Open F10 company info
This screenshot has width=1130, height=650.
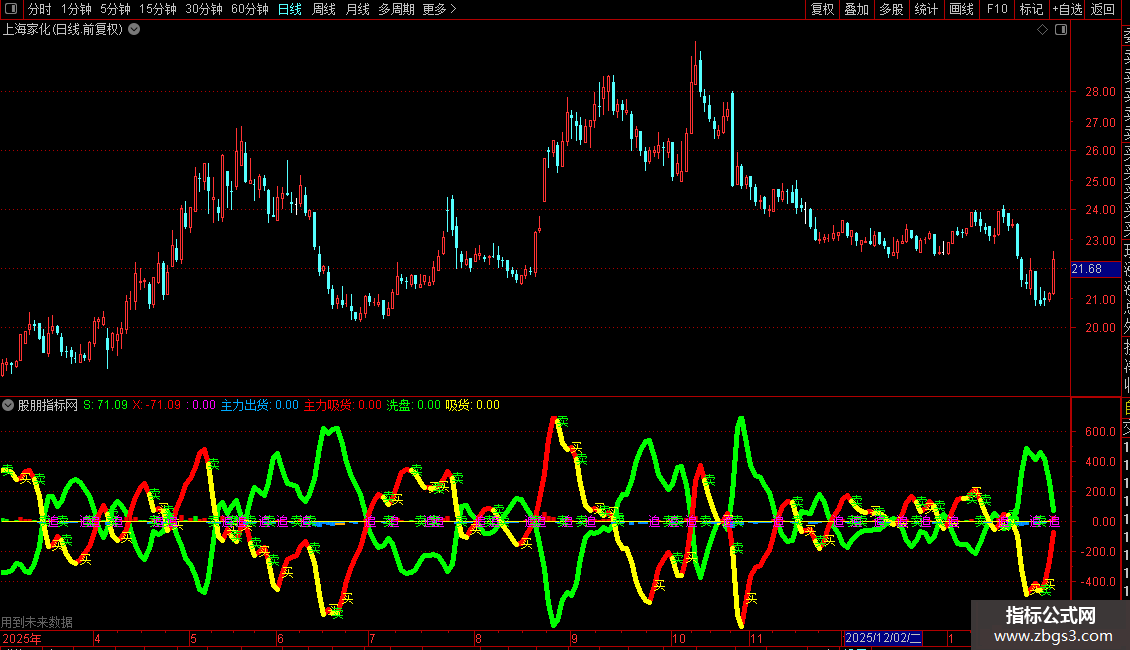[997, 9]
